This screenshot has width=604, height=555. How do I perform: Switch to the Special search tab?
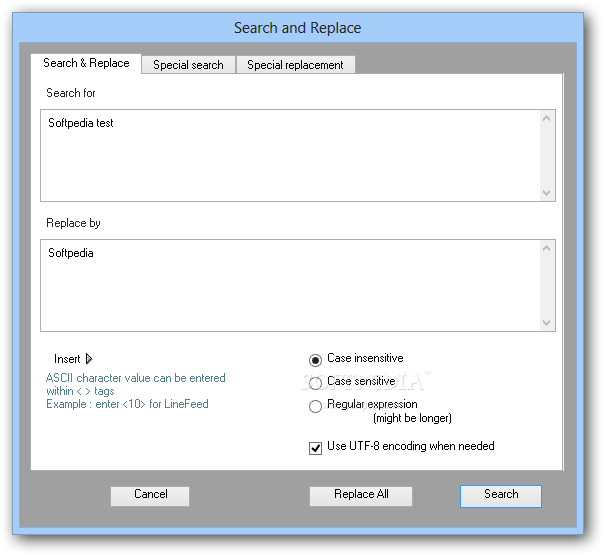pos(188,65)
